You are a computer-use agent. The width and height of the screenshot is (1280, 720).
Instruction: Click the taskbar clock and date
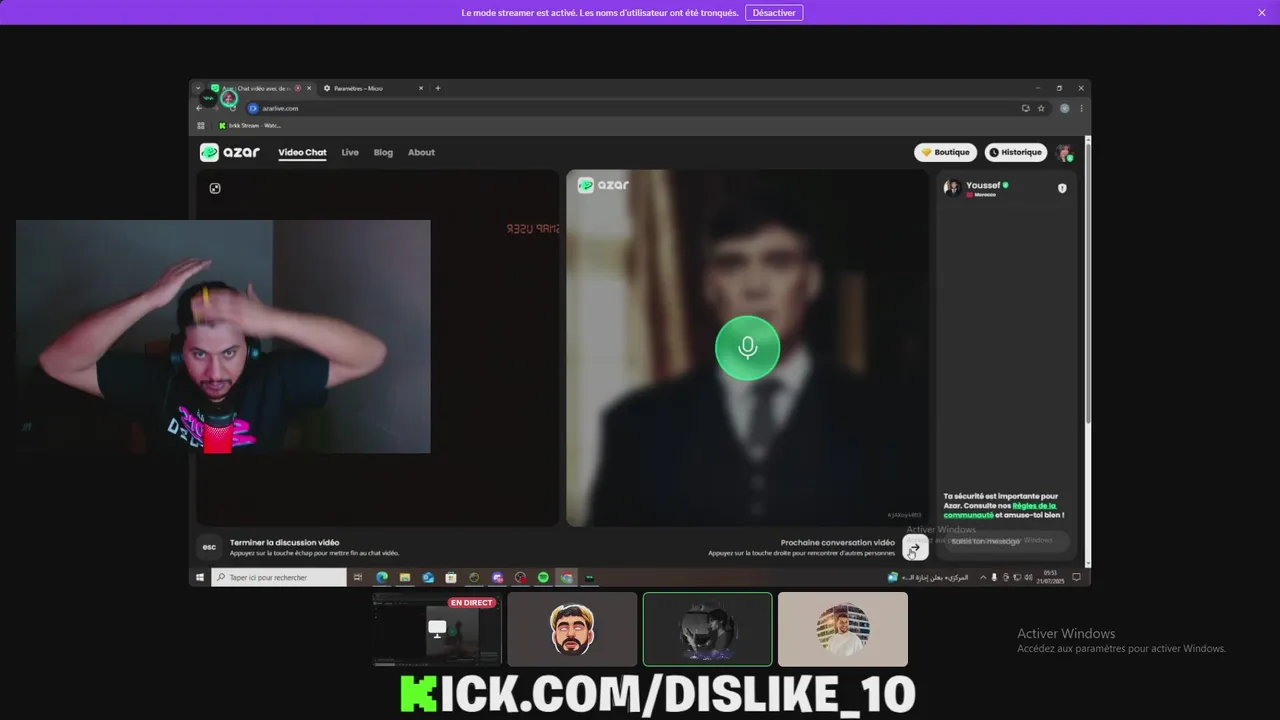coord(1050,577)
